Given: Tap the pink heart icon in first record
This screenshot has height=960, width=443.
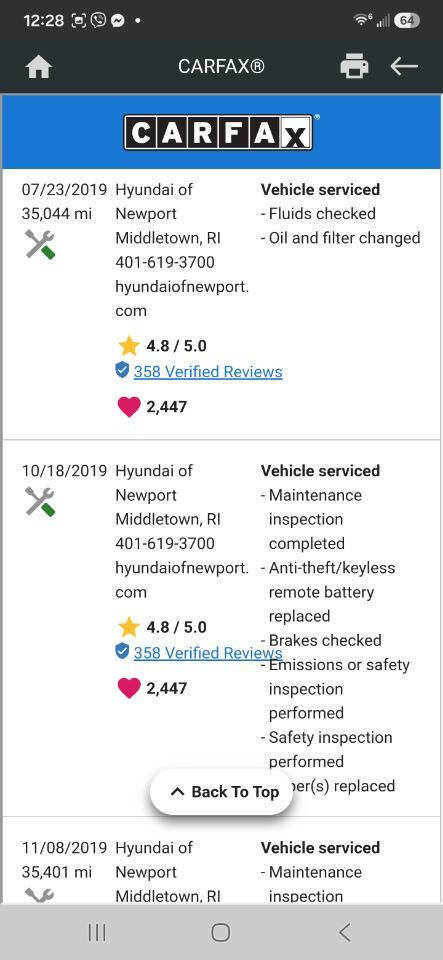Looking at the screenshot, I should click(x=128, y=407).
